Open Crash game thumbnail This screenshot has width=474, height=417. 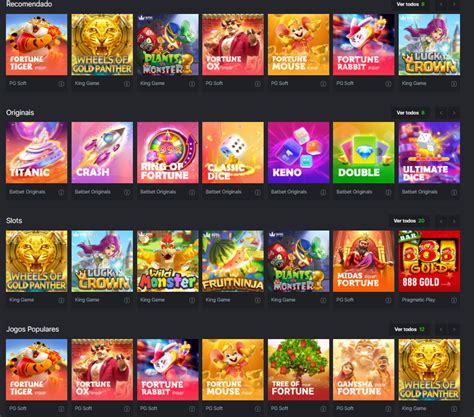pos(102,153)
